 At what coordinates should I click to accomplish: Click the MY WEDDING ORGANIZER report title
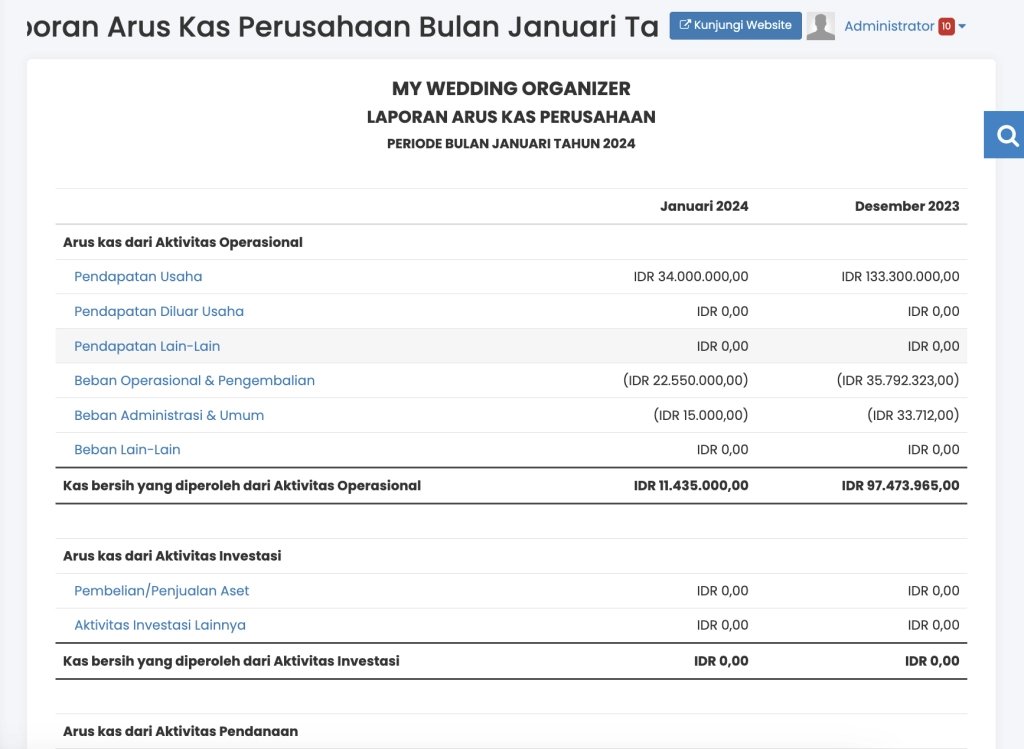(x=512, y=89)
